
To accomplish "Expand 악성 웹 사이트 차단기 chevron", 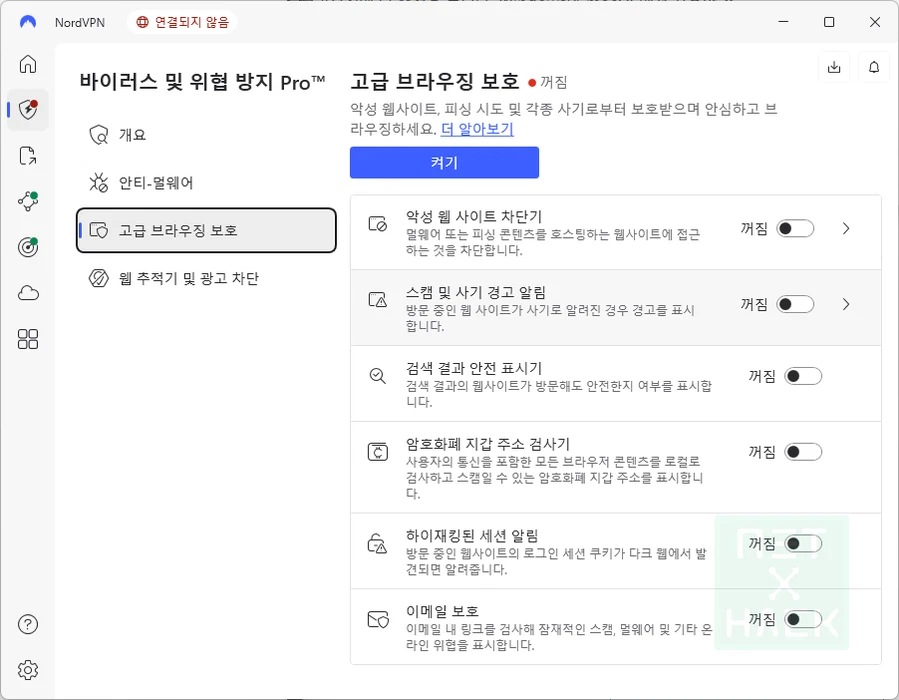I will pyautogui.click(x=846, y=229).
